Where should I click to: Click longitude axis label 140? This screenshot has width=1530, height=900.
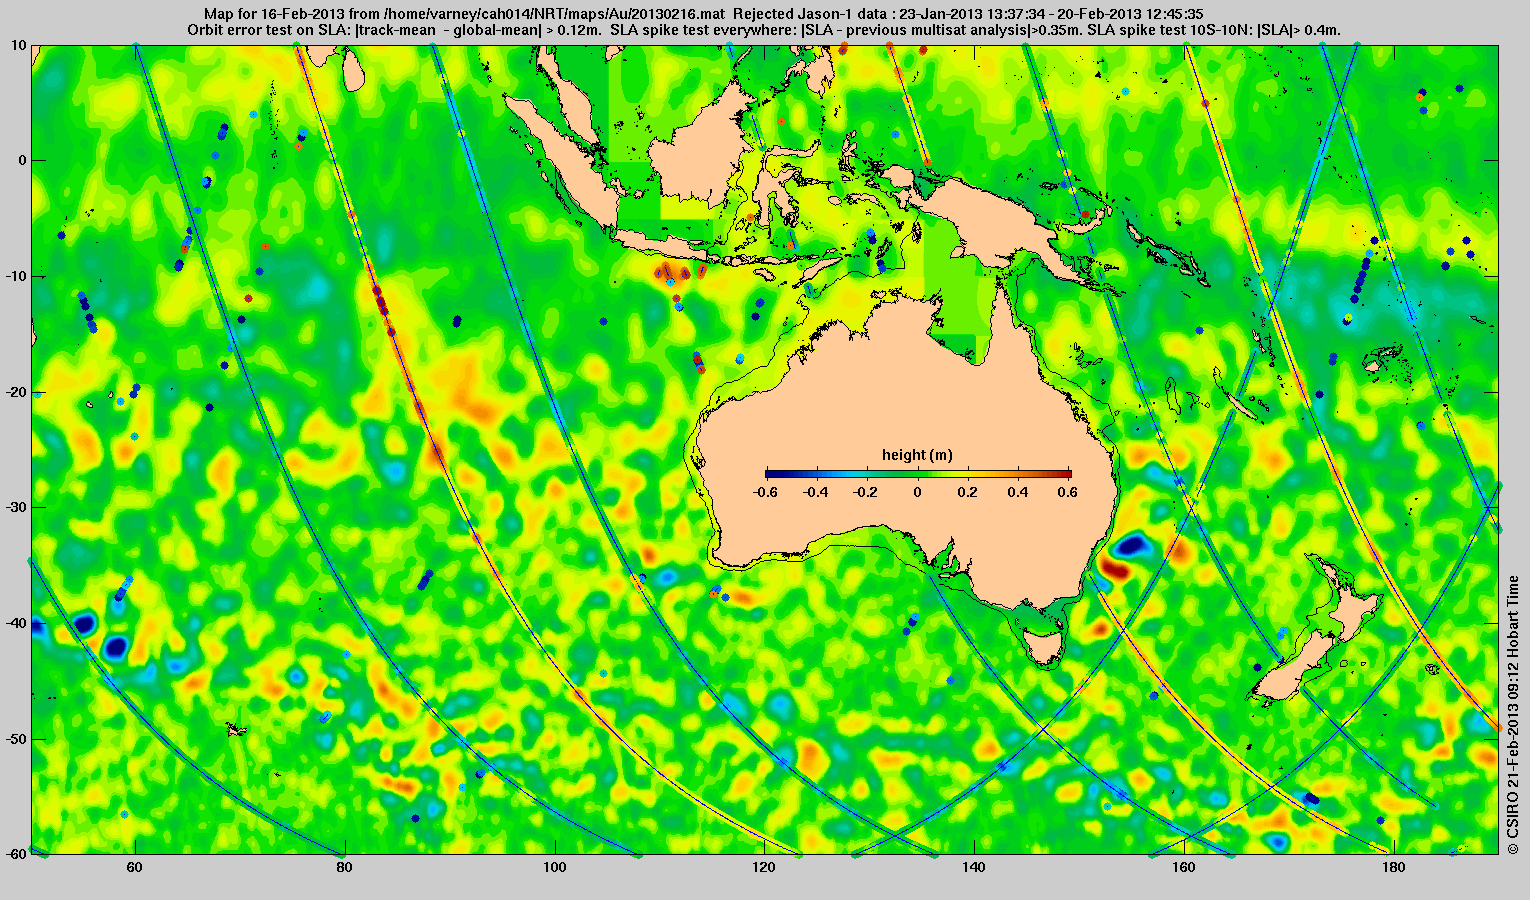click(x=974, y=868)
